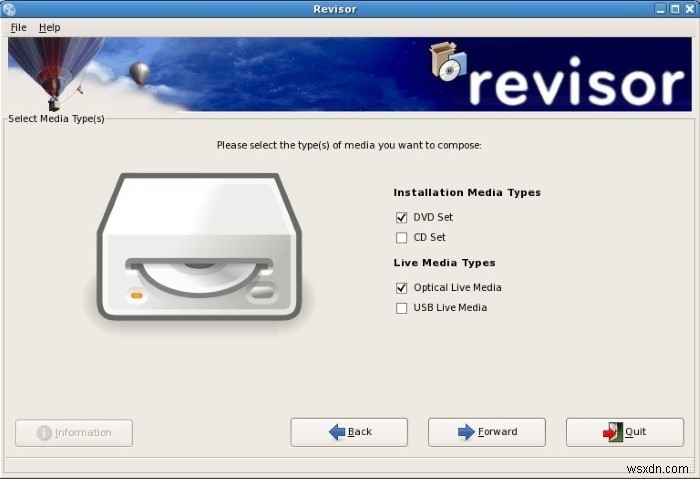Enable the CD Set checkbox
The image size is (700, 479).
[x=401, y=237]
